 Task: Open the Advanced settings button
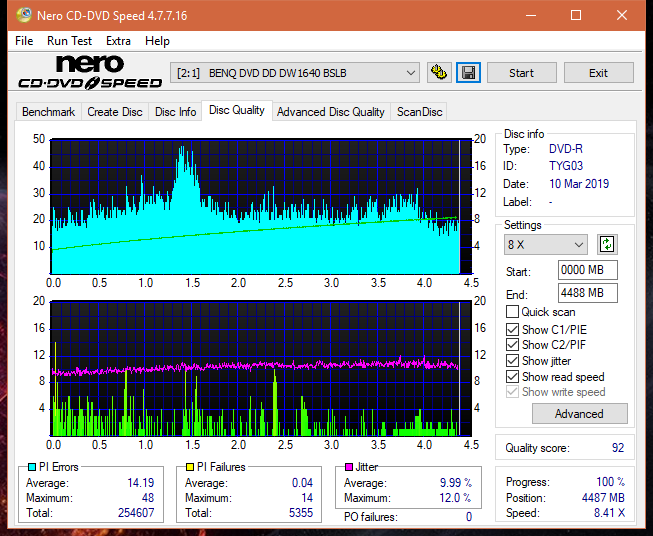click(579, 414)
